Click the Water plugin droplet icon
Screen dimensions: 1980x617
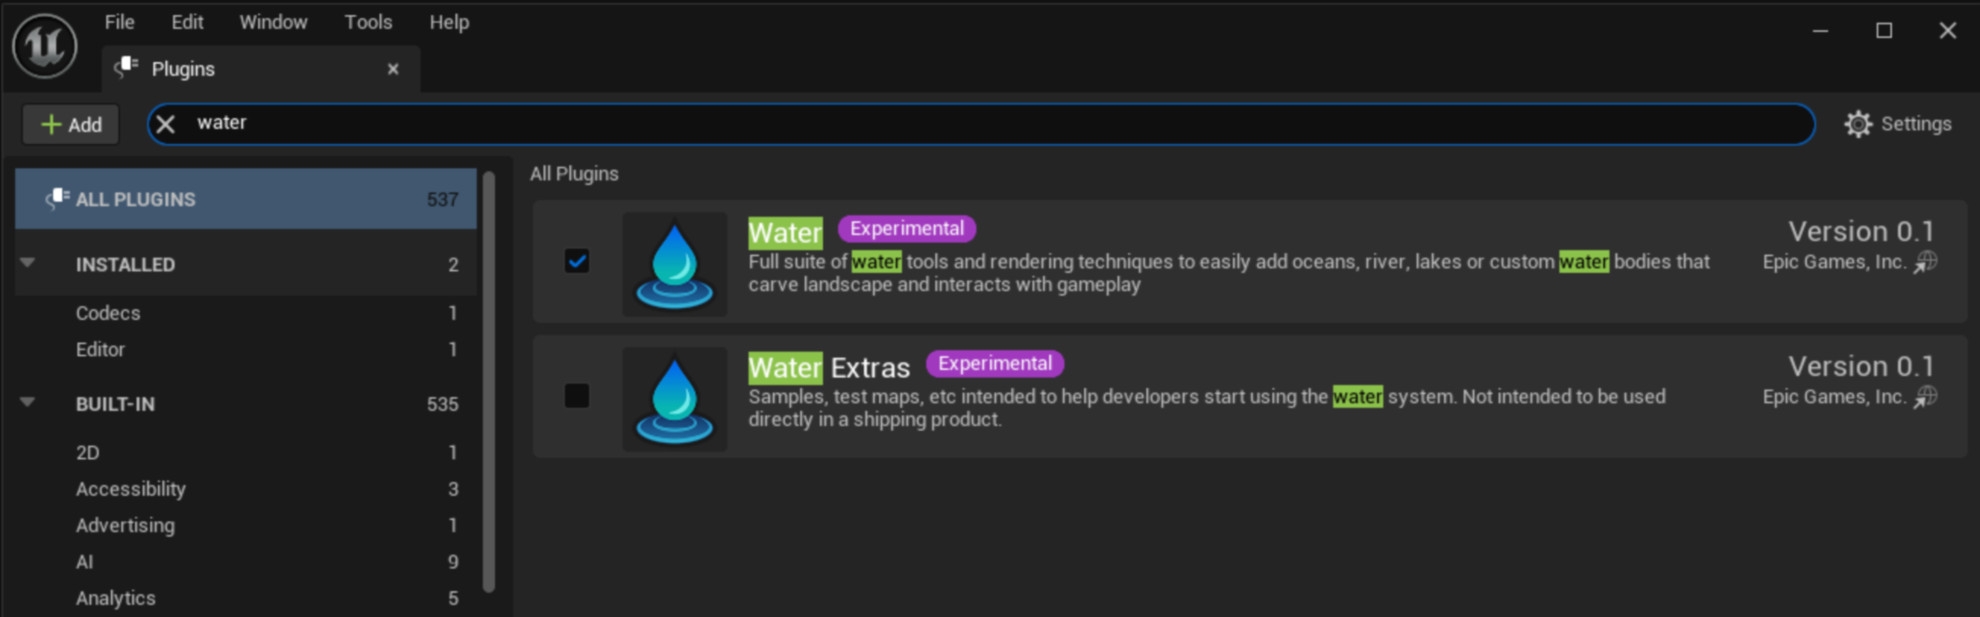click(674, 264)
